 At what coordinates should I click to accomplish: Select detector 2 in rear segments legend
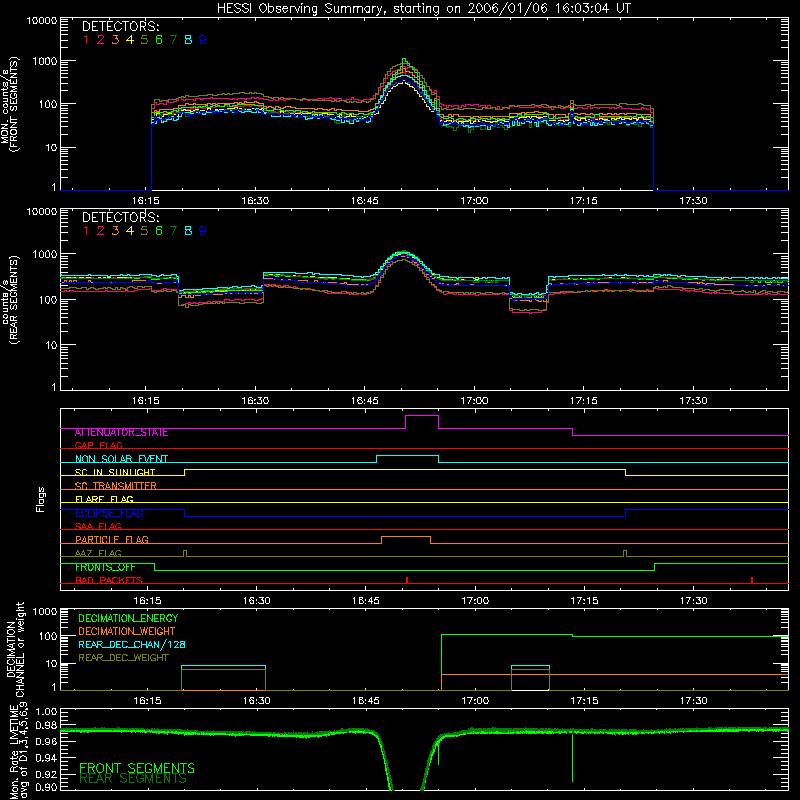coord(101,231)
